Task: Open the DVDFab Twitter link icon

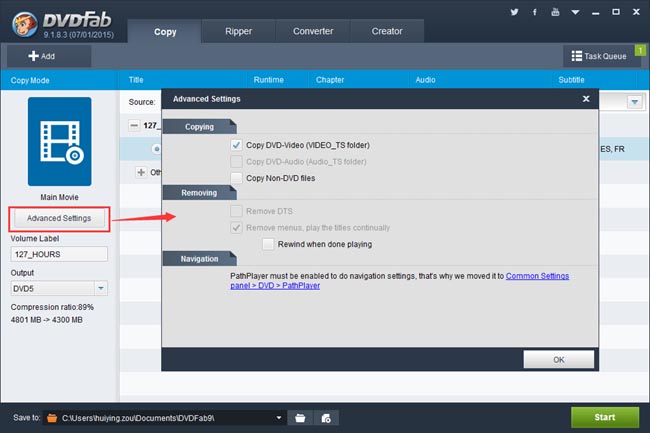Action: (x=514, y=12)
